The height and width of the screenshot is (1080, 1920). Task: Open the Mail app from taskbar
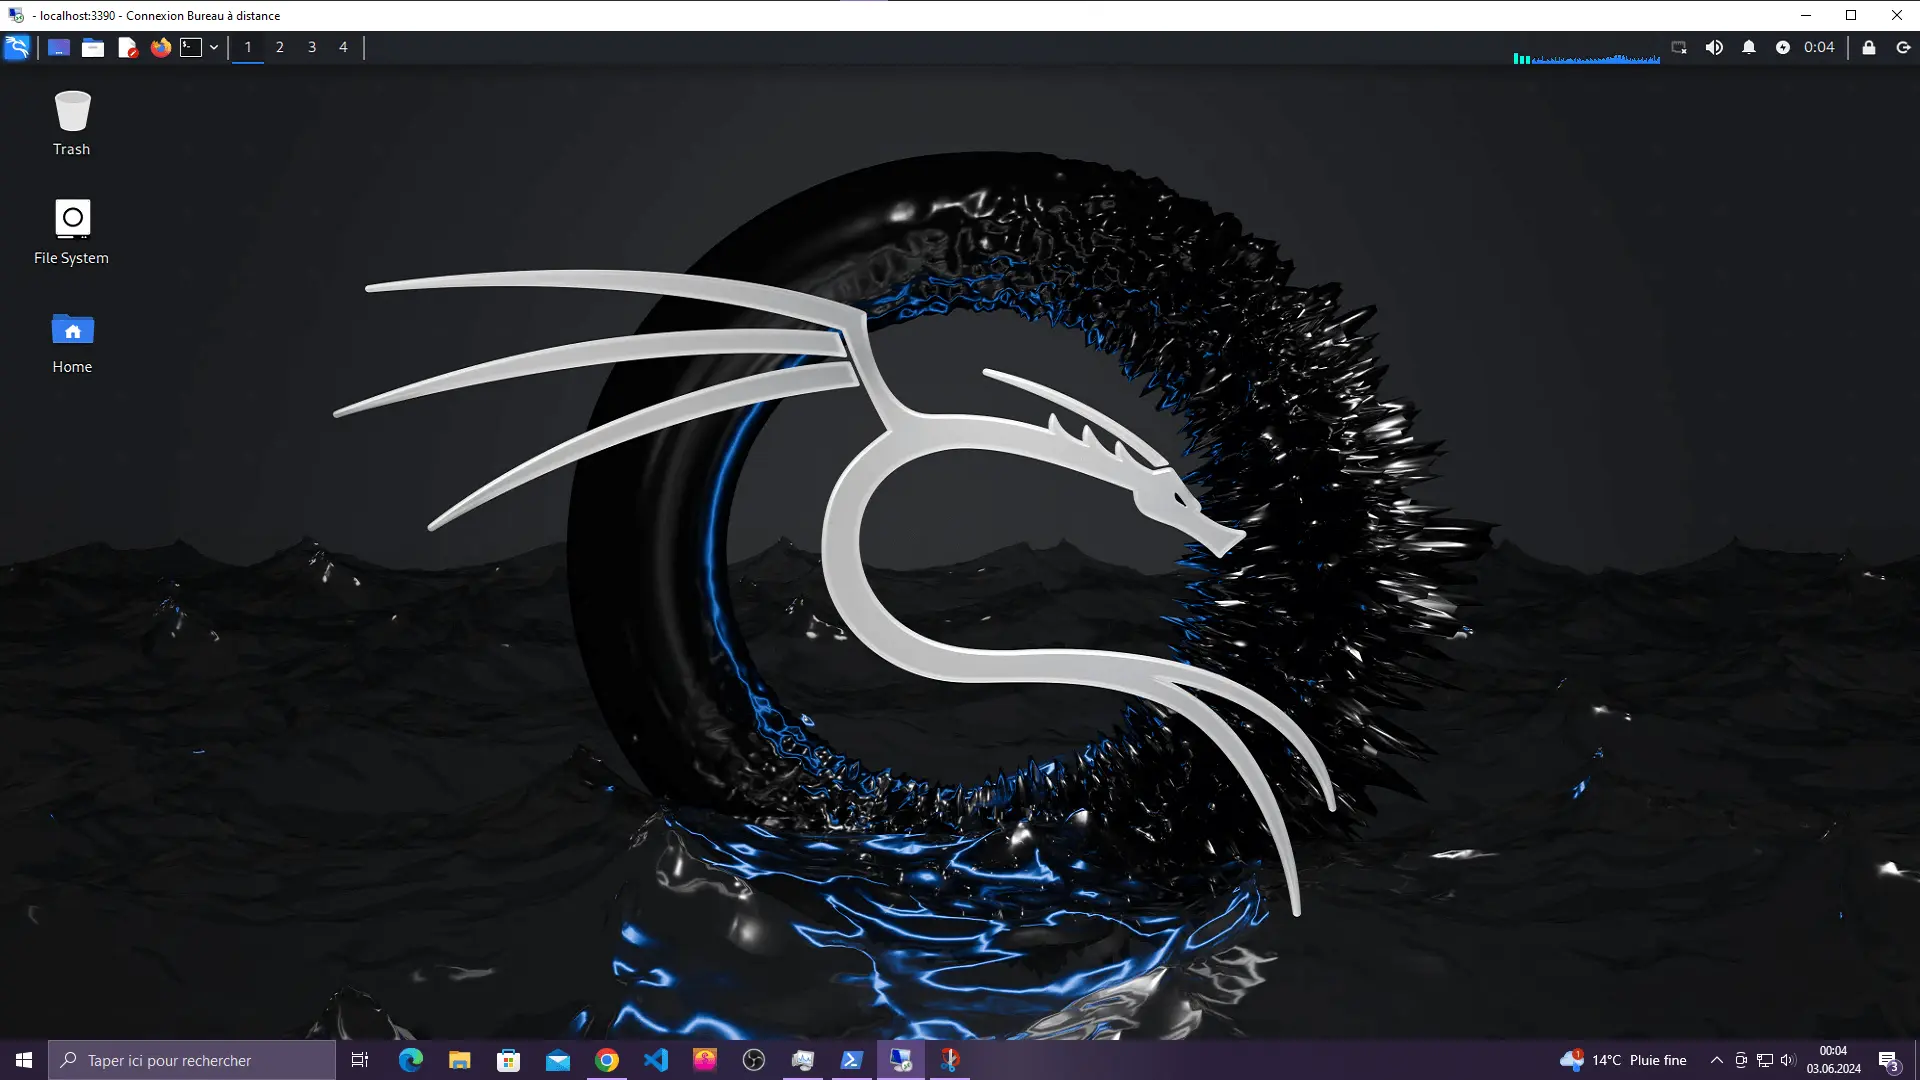(558, 1060)
